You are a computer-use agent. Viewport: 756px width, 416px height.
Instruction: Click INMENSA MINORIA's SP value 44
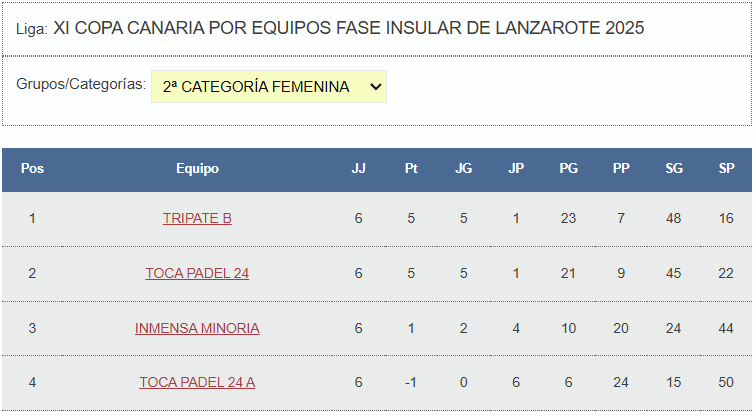tap(726, 328)
